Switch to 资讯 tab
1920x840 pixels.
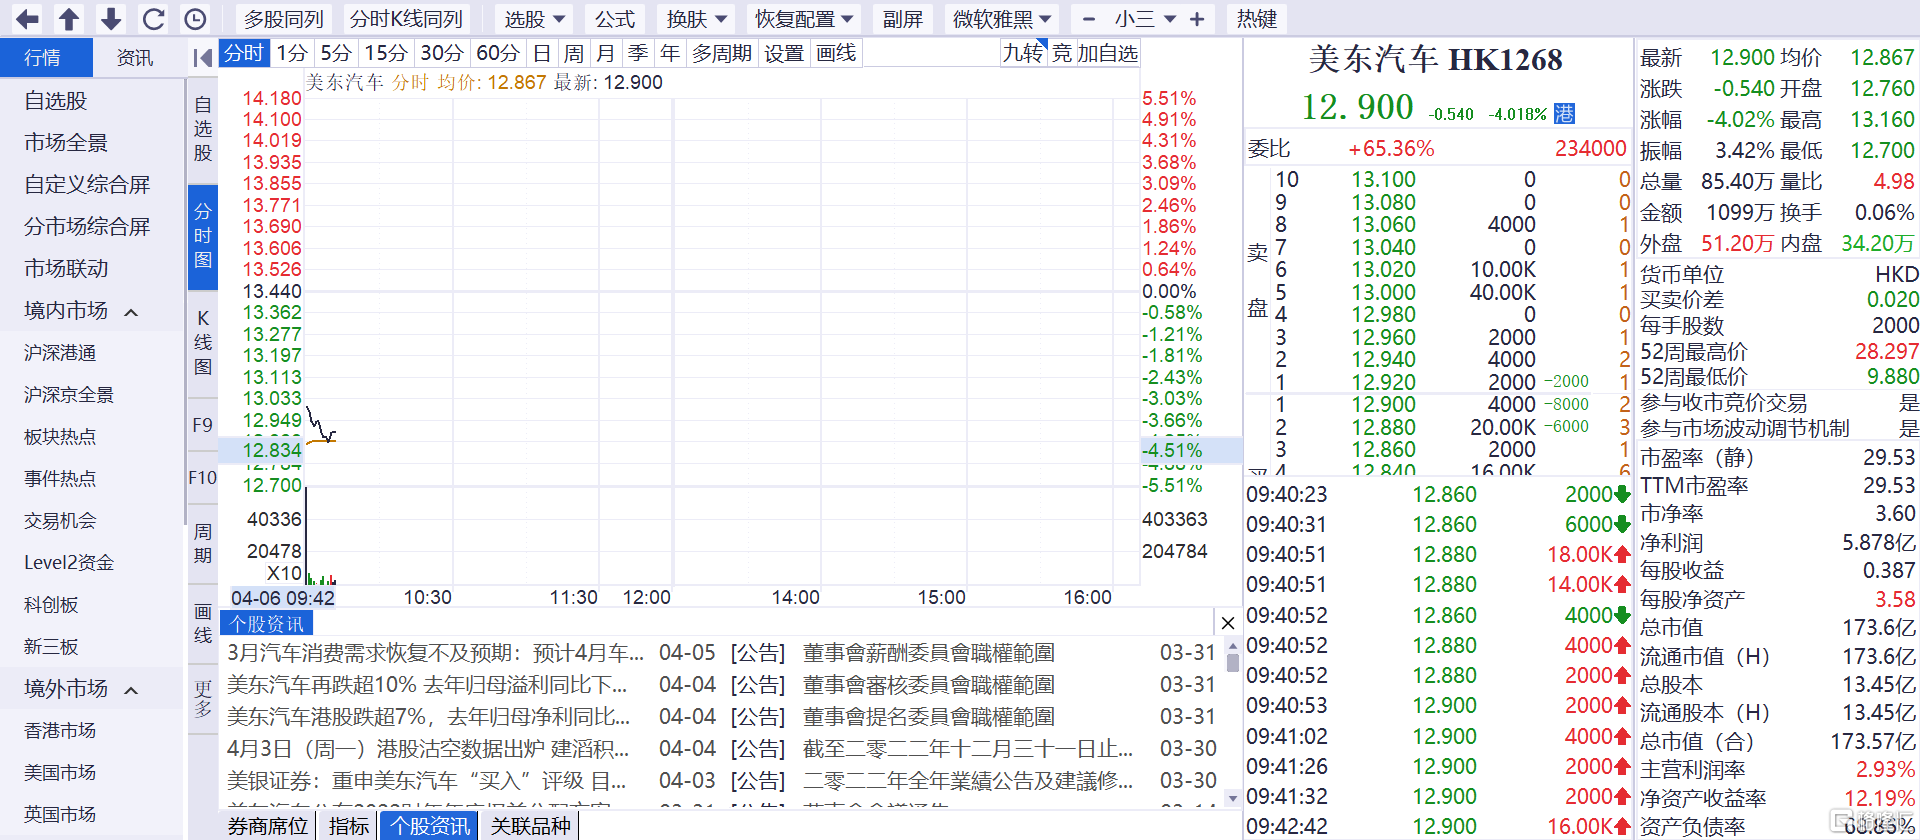click(x=136, y=58)
